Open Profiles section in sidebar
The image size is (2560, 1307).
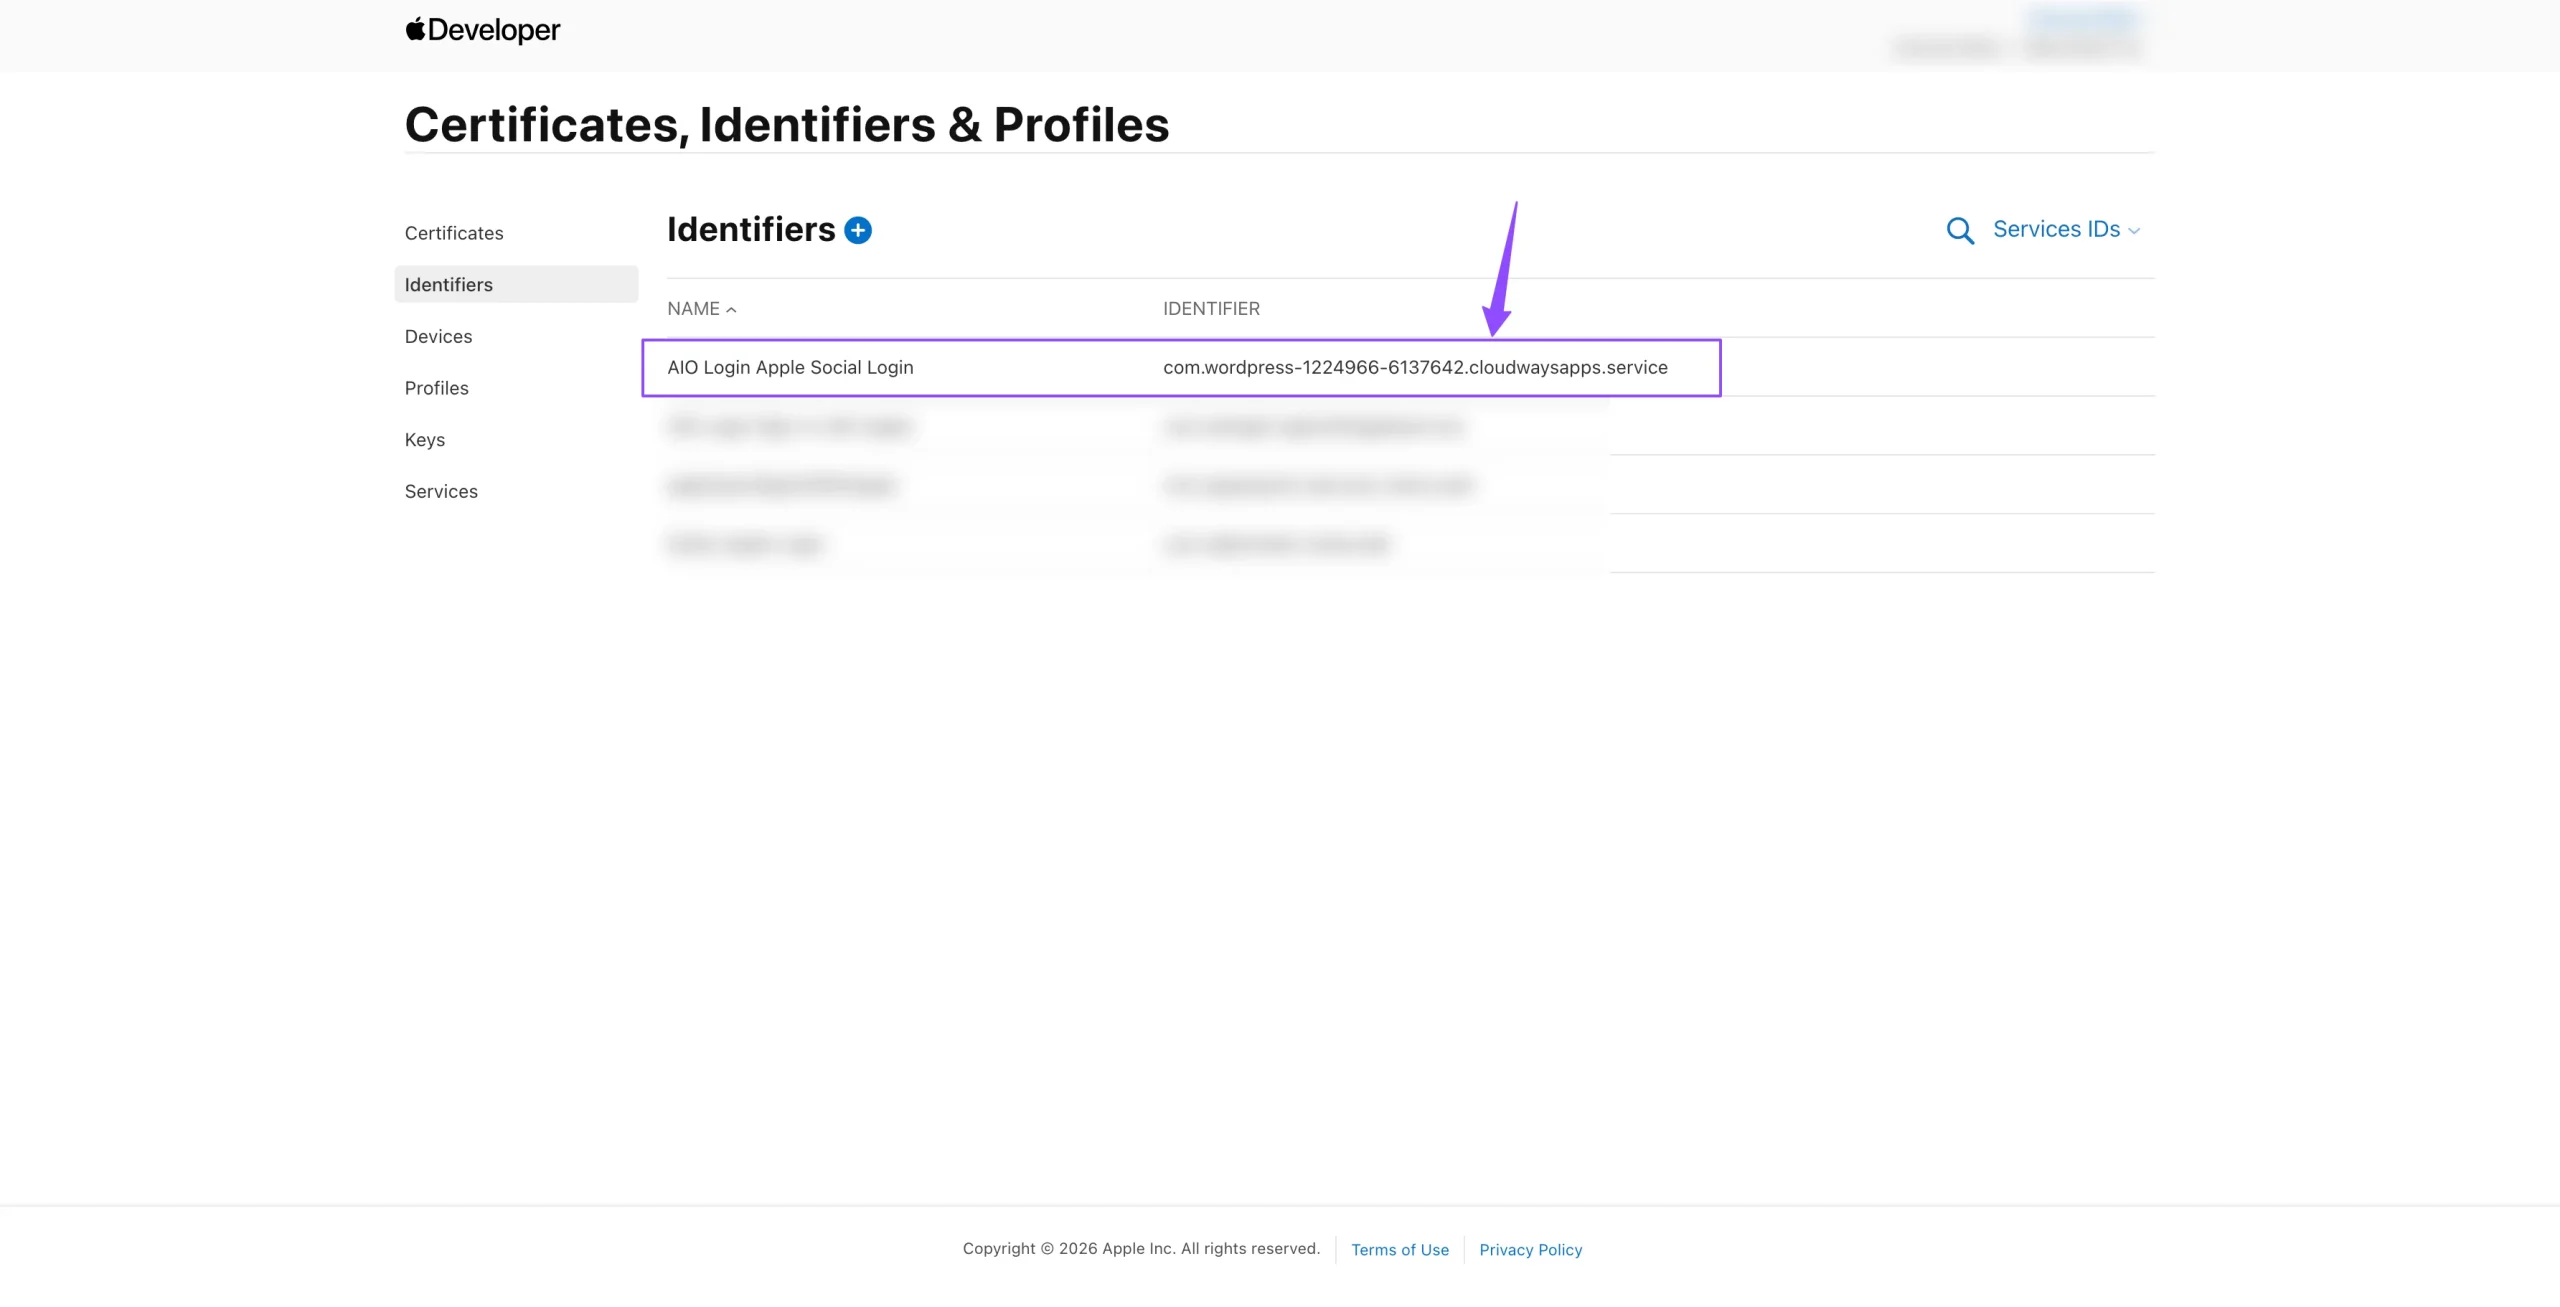pyautogui.click(x=436, y=388)
